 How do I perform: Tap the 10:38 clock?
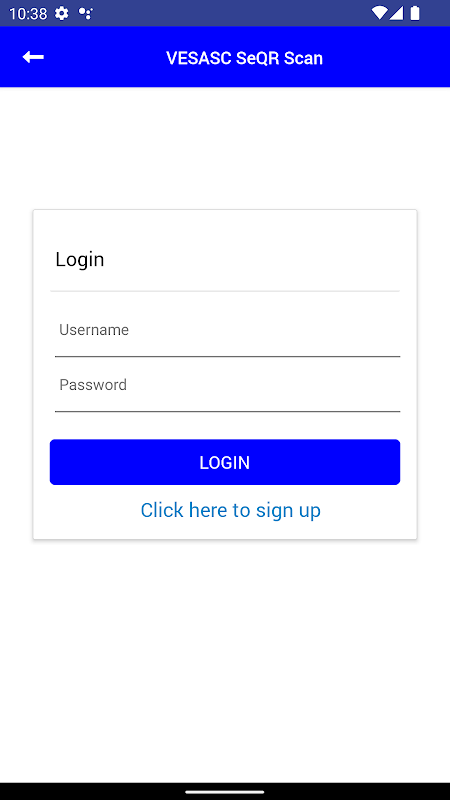(28, 13)
